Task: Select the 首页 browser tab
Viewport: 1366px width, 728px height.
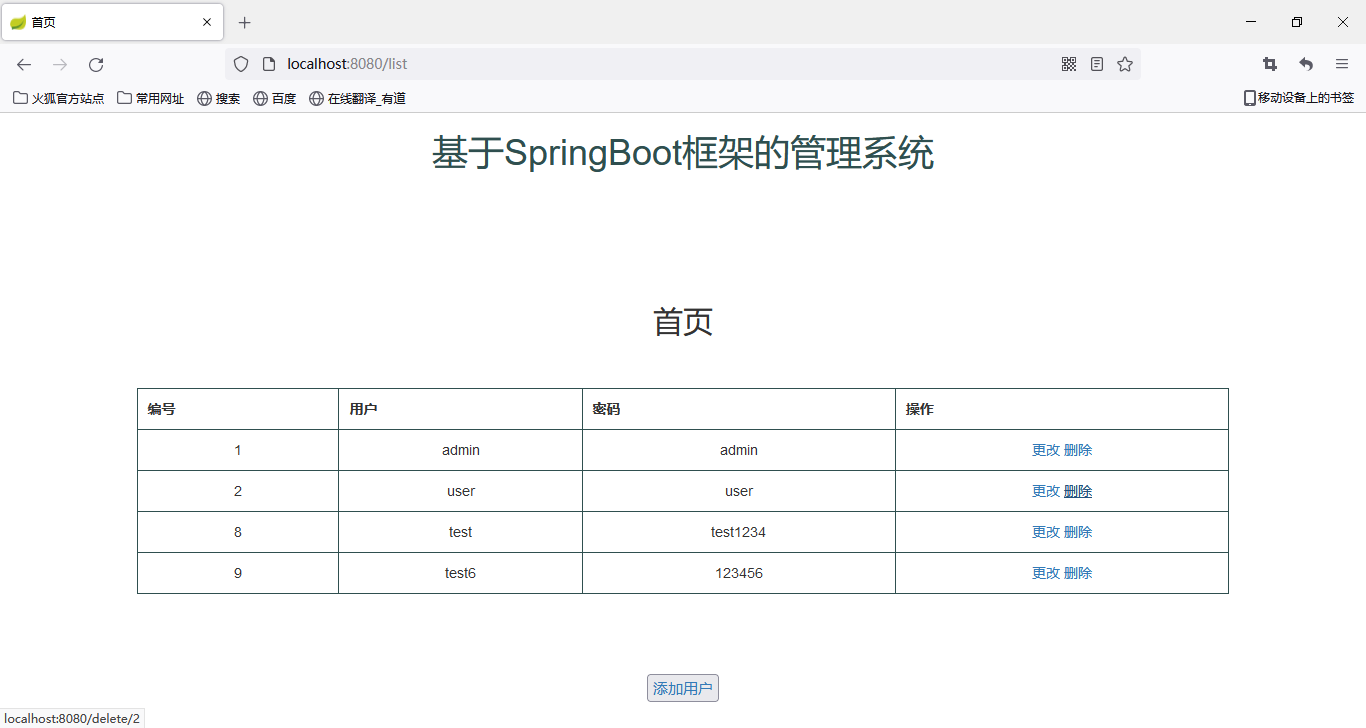Action: (113, 22)
